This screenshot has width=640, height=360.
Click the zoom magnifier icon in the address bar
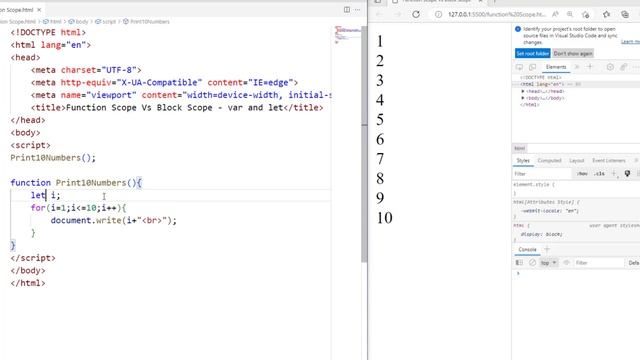570,14
